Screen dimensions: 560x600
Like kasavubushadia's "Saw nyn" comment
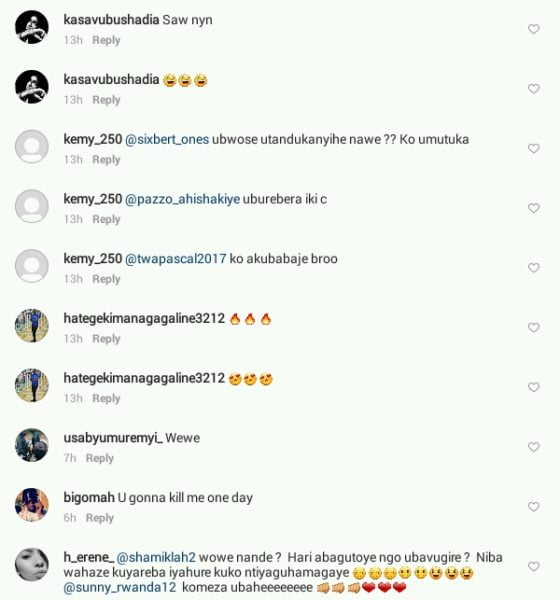(534, 29)
